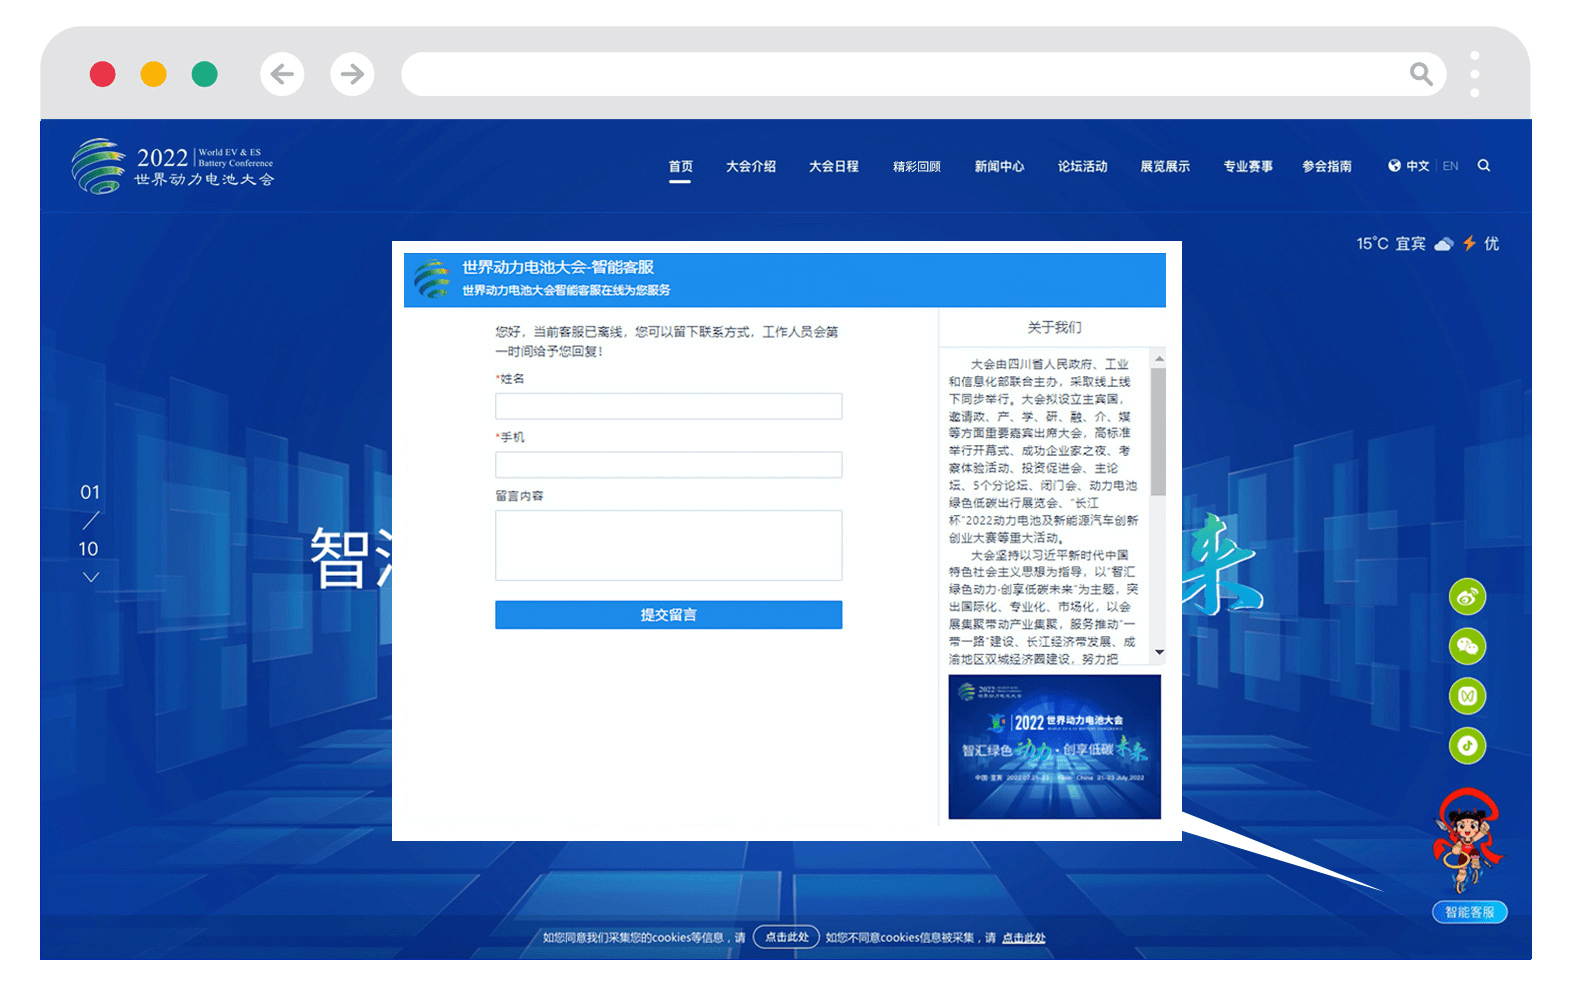
Task: Open the Weibo social icon
Action: pos(1467,597)
